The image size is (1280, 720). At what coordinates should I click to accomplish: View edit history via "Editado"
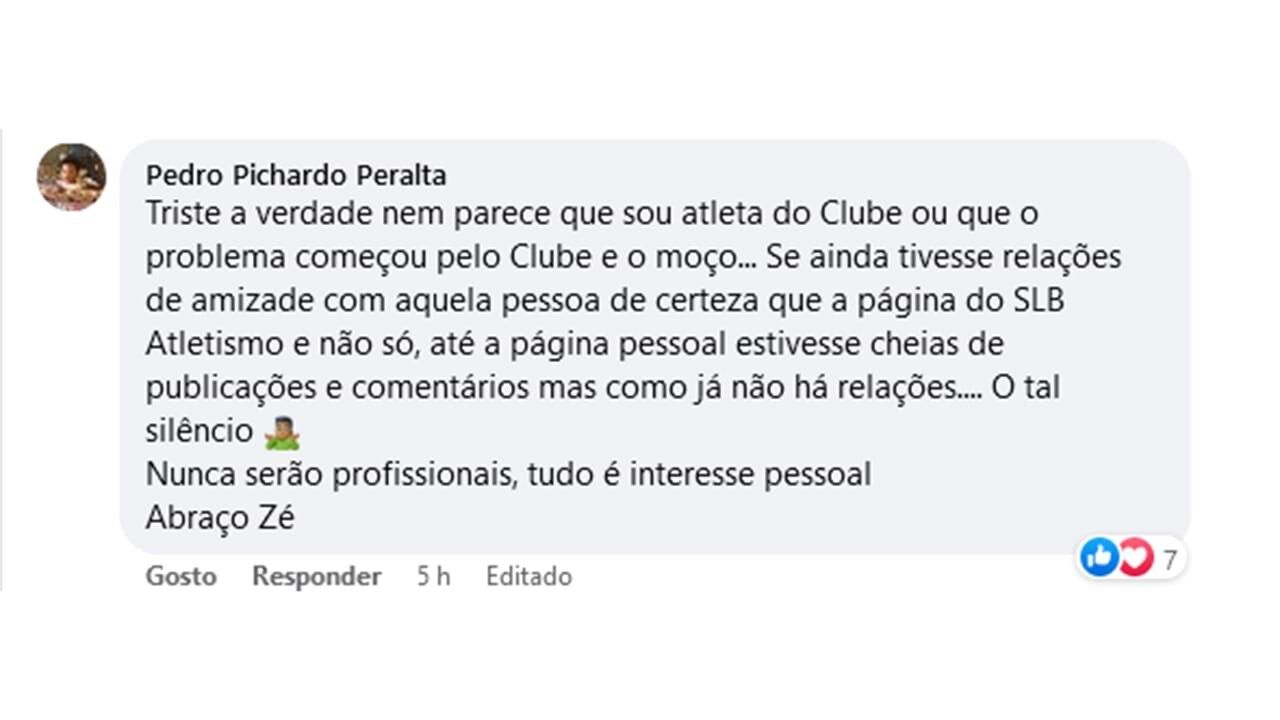coord(528,577)
